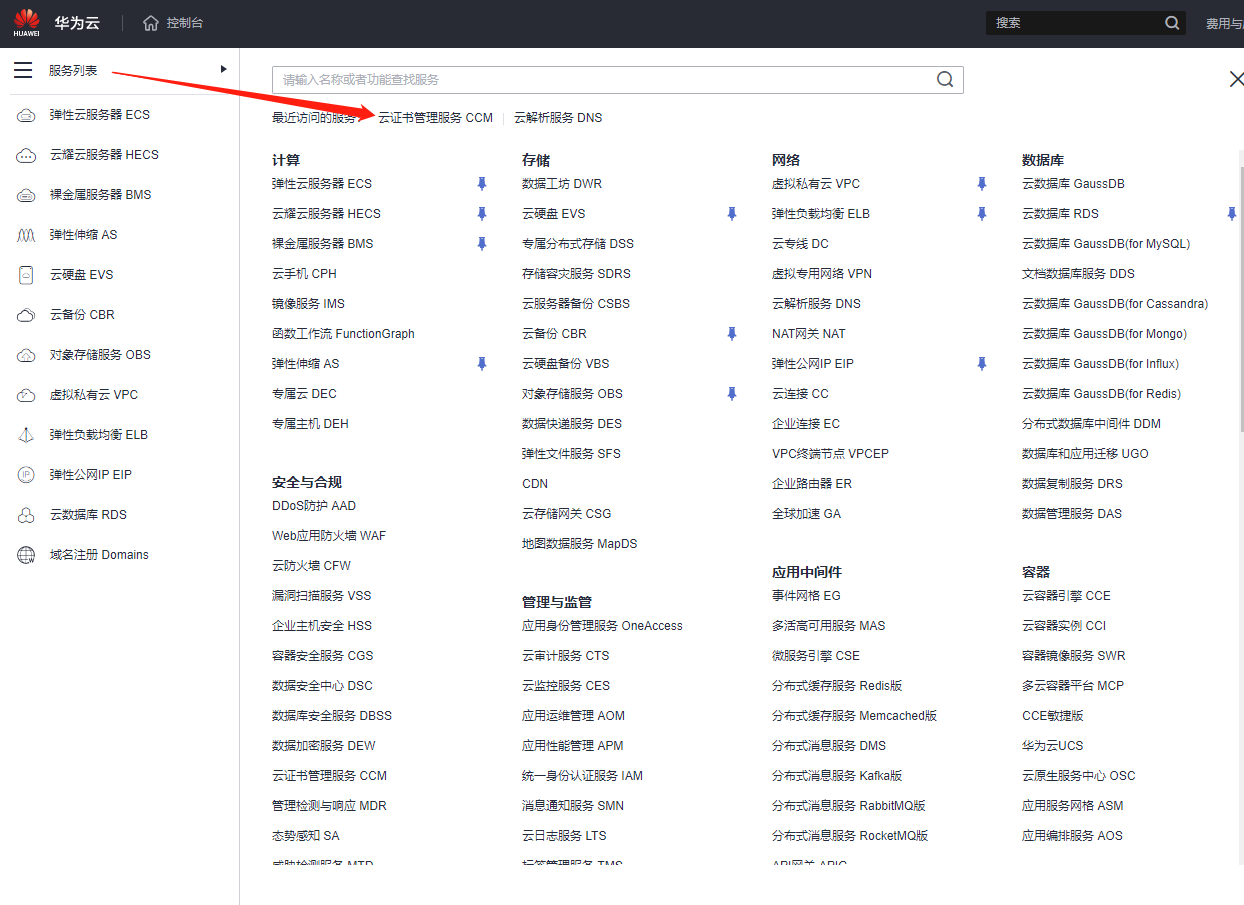The width and height of the screenshot is (1244, 905).
Task: Open 统一身份认证服务 IAM
Action: (582, 776)
